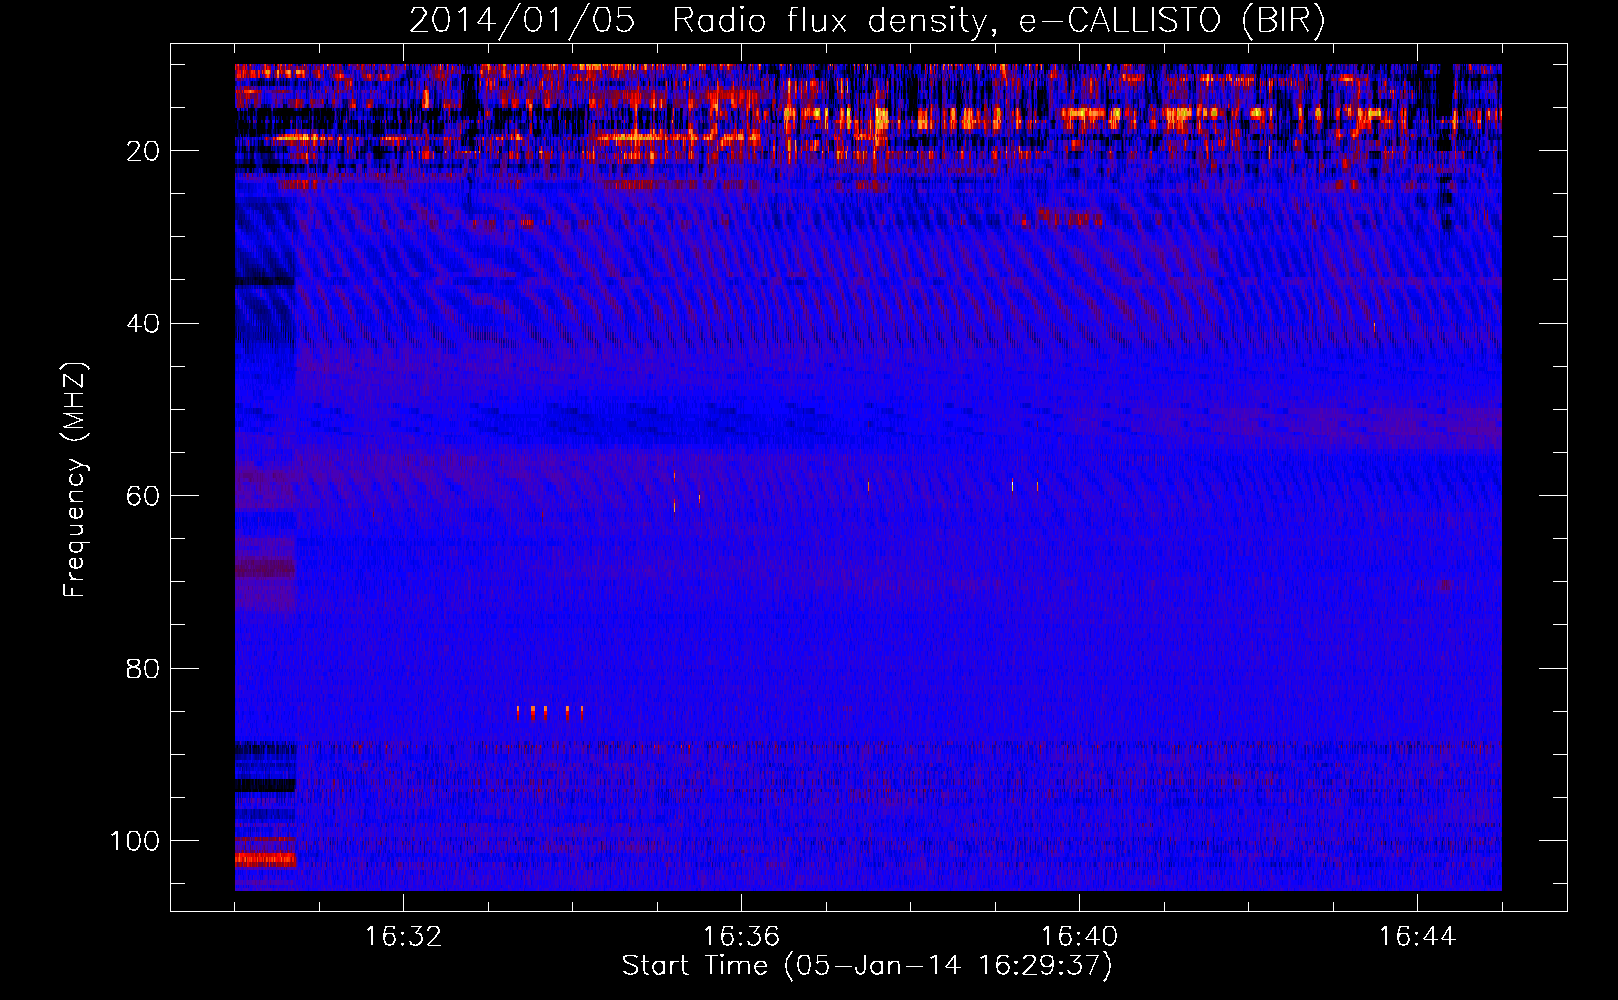The image size is (1618, 1000).
Task: Click the plot title '2014/01/05 Radio flux density'
Action: pyautogui.click(x=867, y=21)
